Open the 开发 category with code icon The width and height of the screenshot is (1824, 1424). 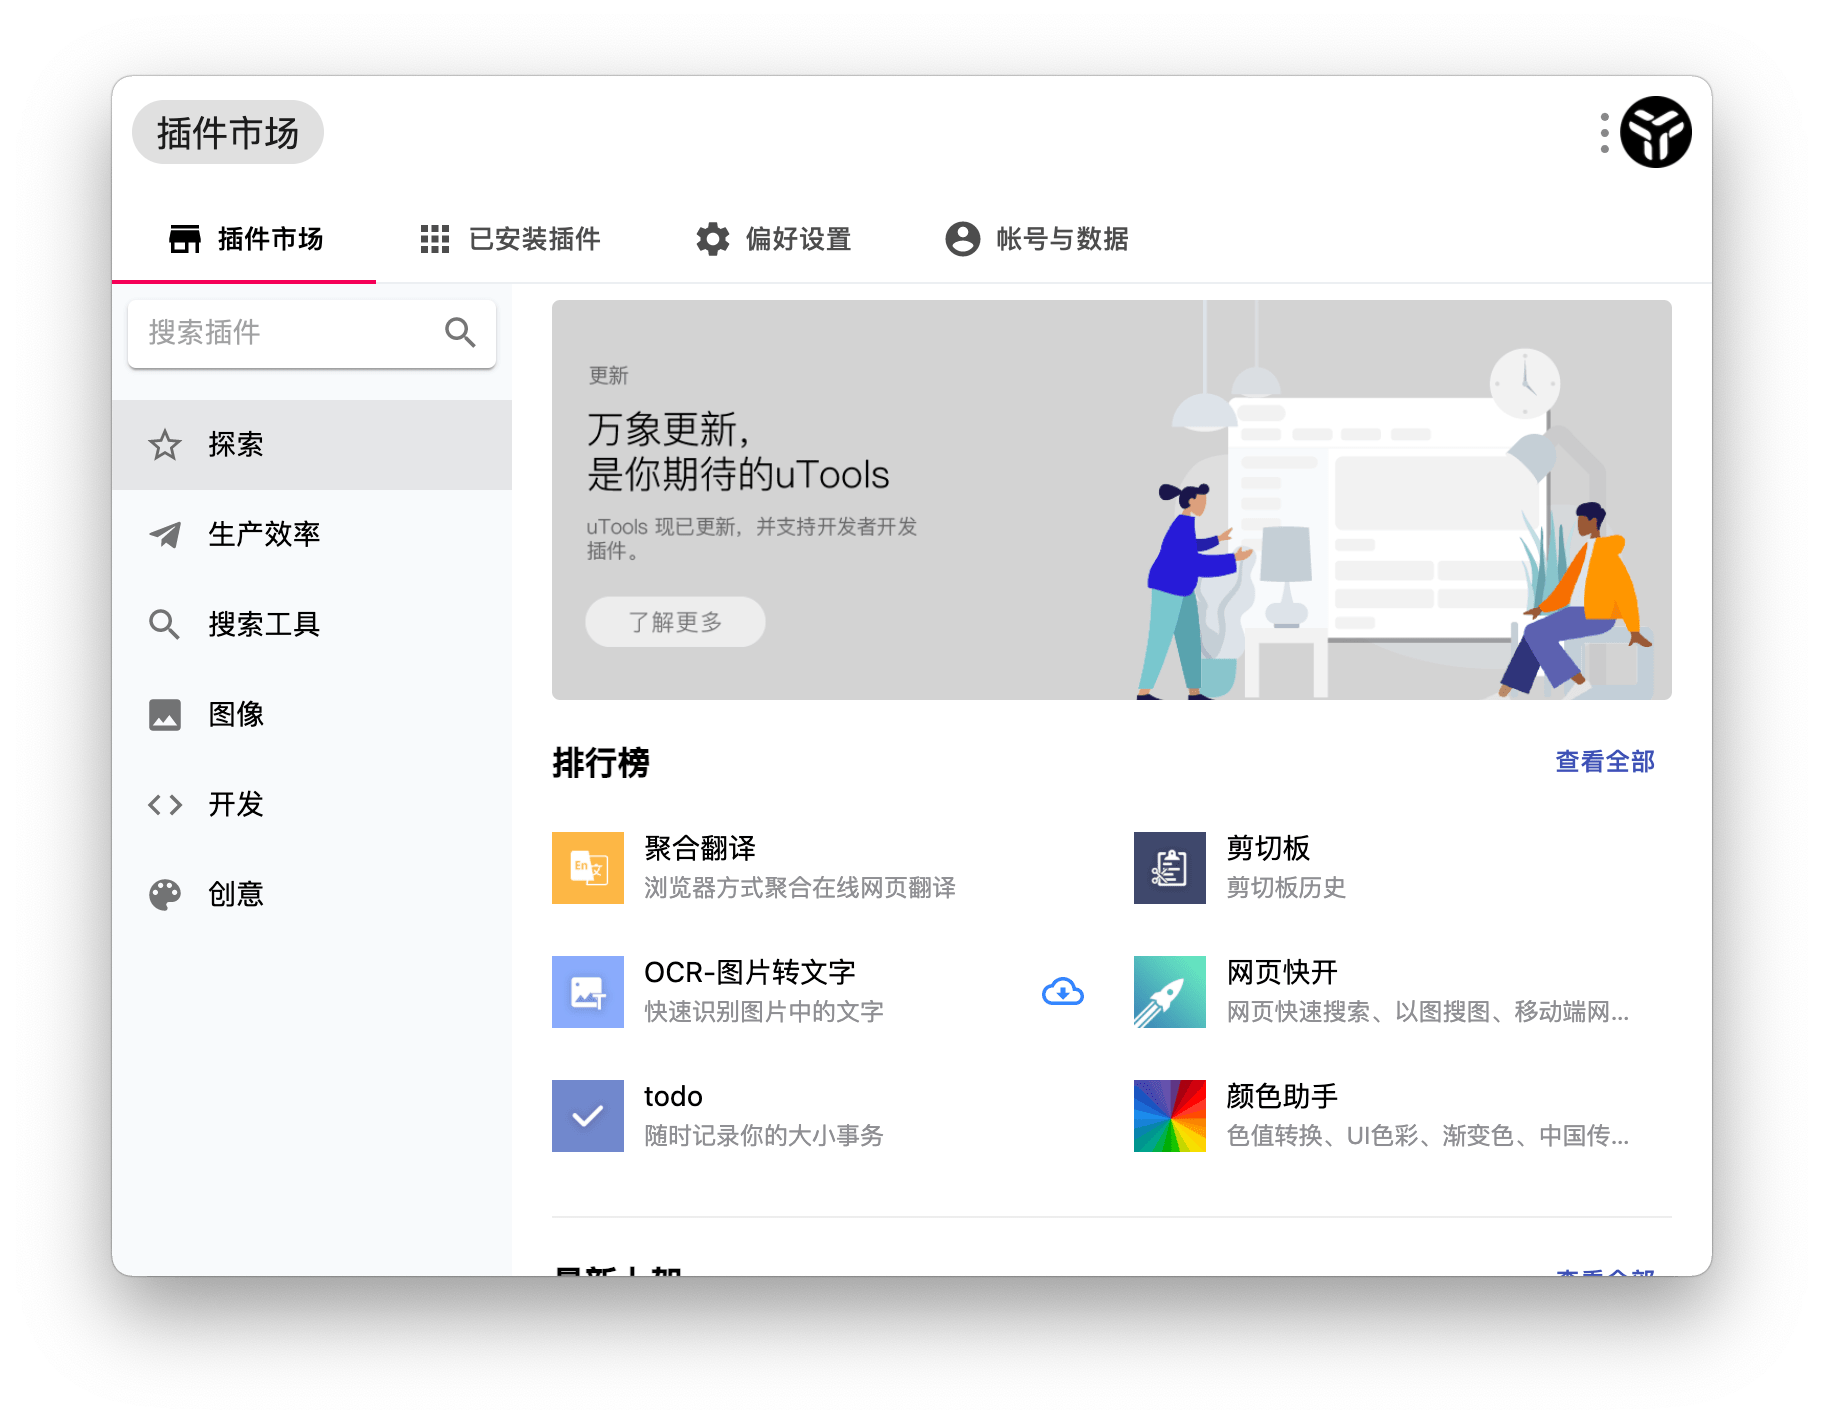[x=164, y=804]
